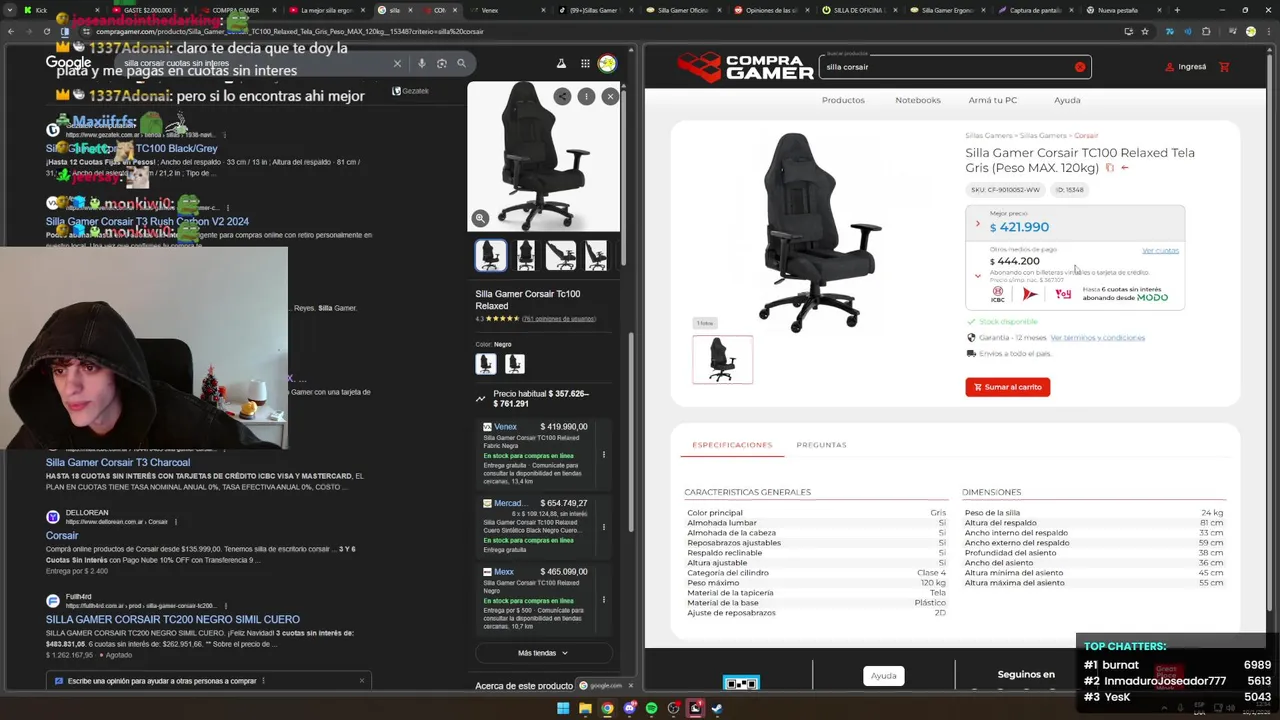Switch to the ESPECIFICACIONES tab

point(732,445)
